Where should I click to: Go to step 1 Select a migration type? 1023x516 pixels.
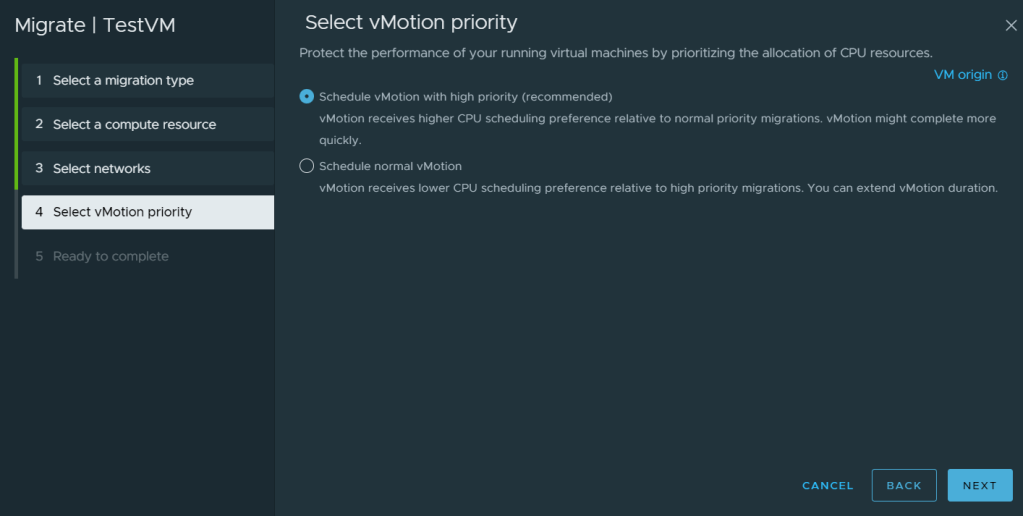point(123,80)
